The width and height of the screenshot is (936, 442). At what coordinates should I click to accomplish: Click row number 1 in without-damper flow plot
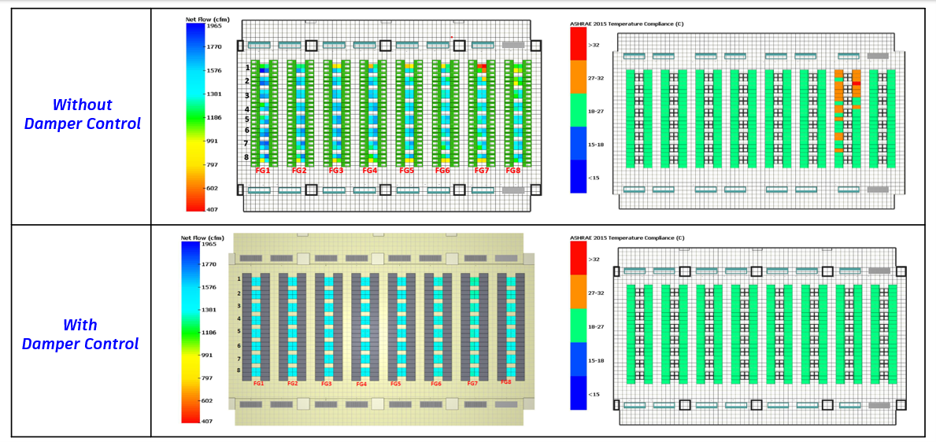click(248, 67)
